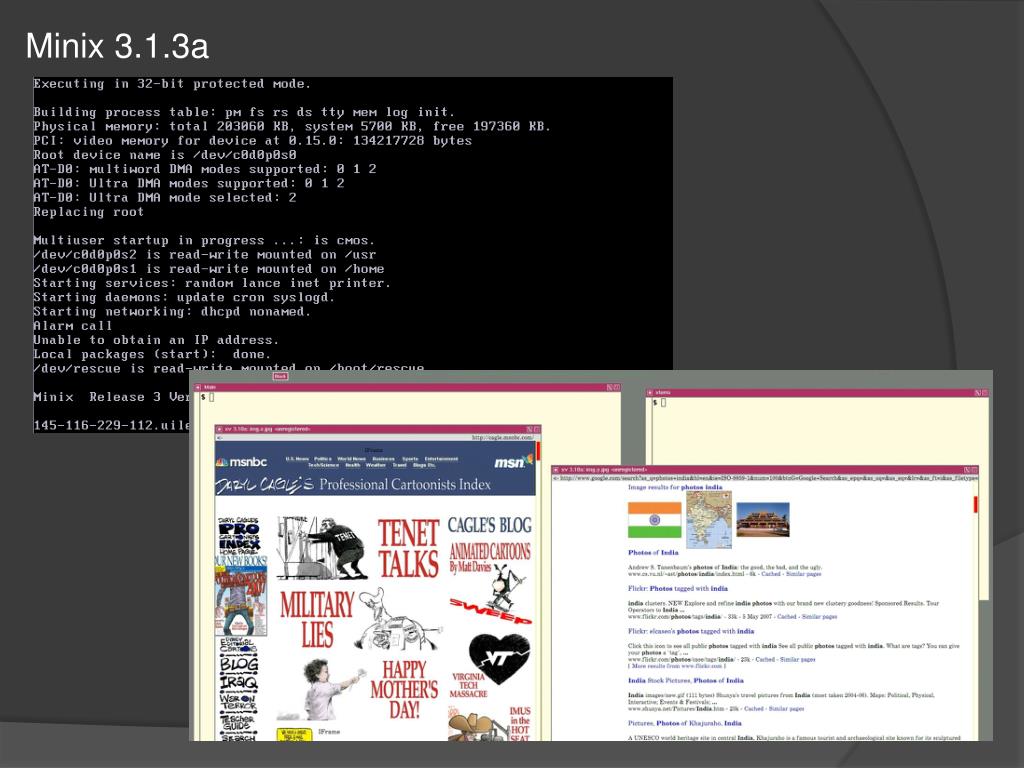Open the Tenet Talks cartoon headline
The image size is (1024, 768).
tap(409, 549)
